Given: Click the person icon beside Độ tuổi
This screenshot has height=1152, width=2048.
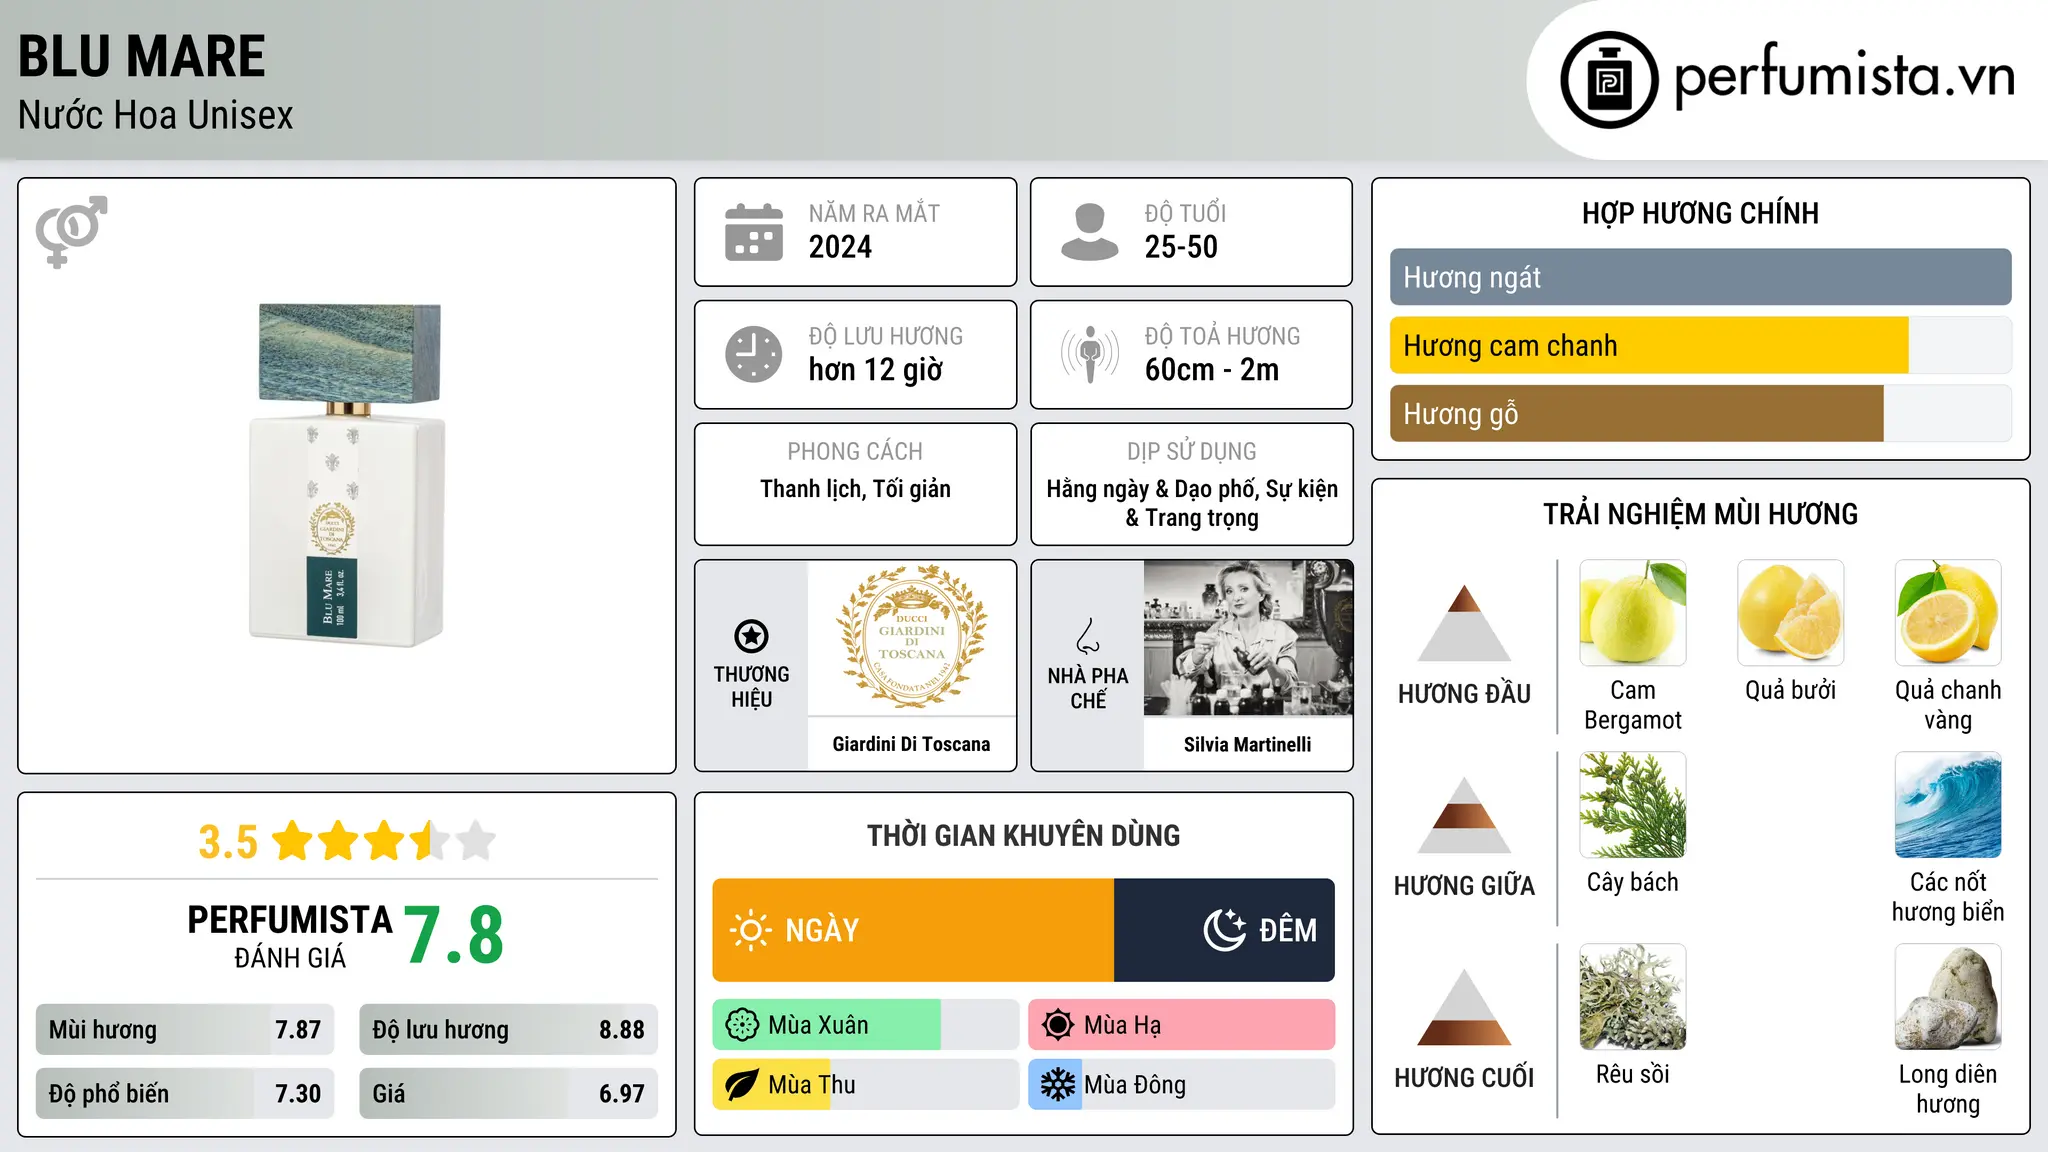Looking at the screenshot, I should [x=1089, y=232].
